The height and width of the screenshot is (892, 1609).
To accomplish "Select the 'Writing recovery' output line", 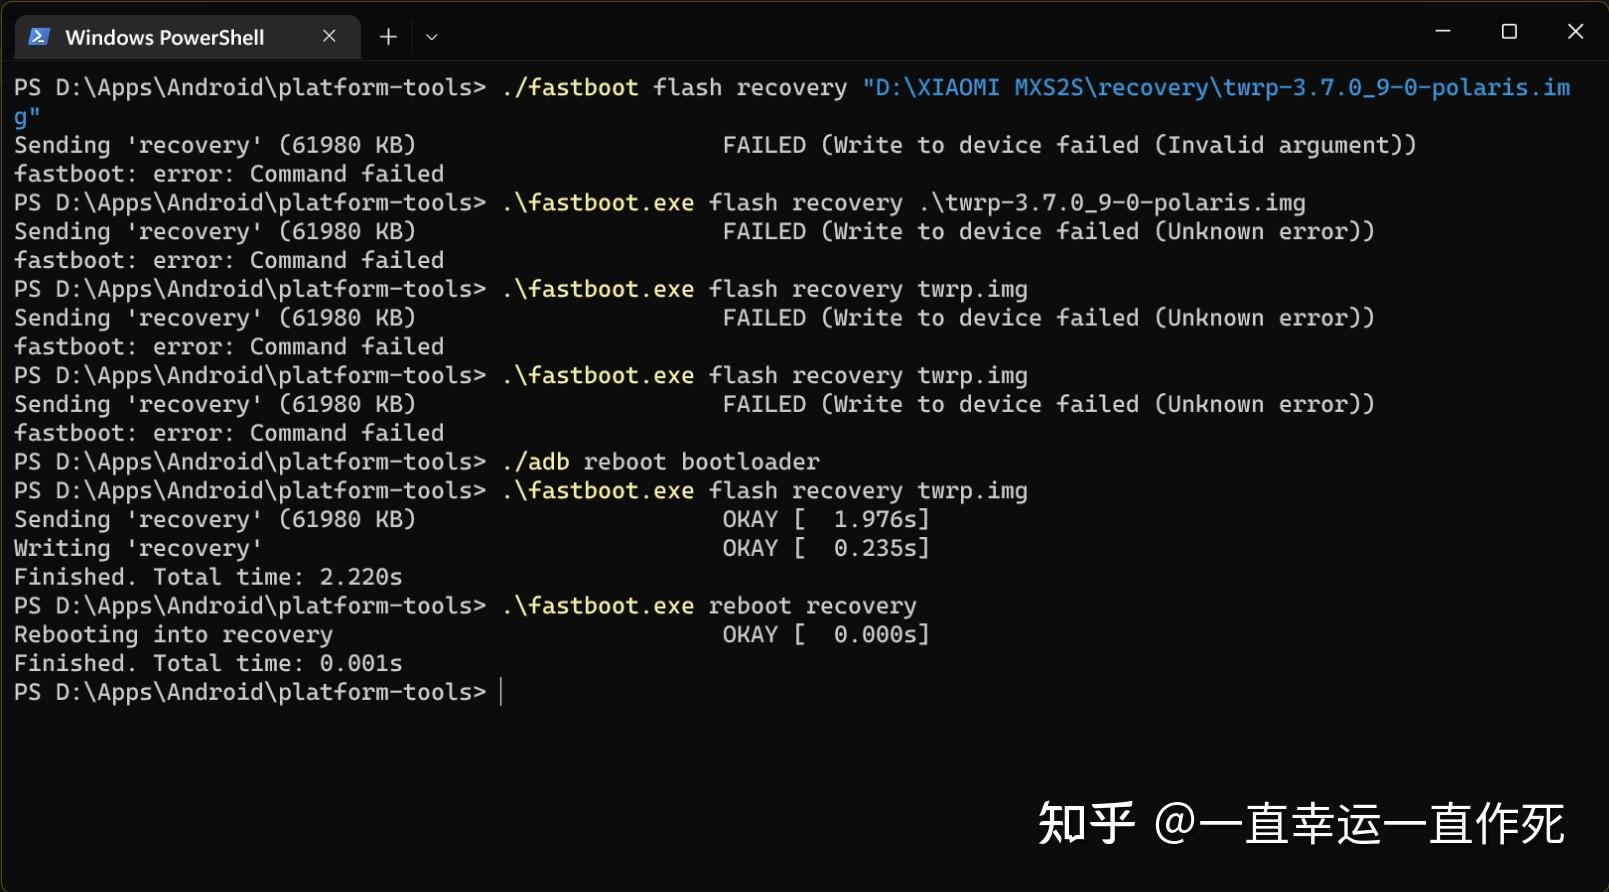I will tap(136, 547).
